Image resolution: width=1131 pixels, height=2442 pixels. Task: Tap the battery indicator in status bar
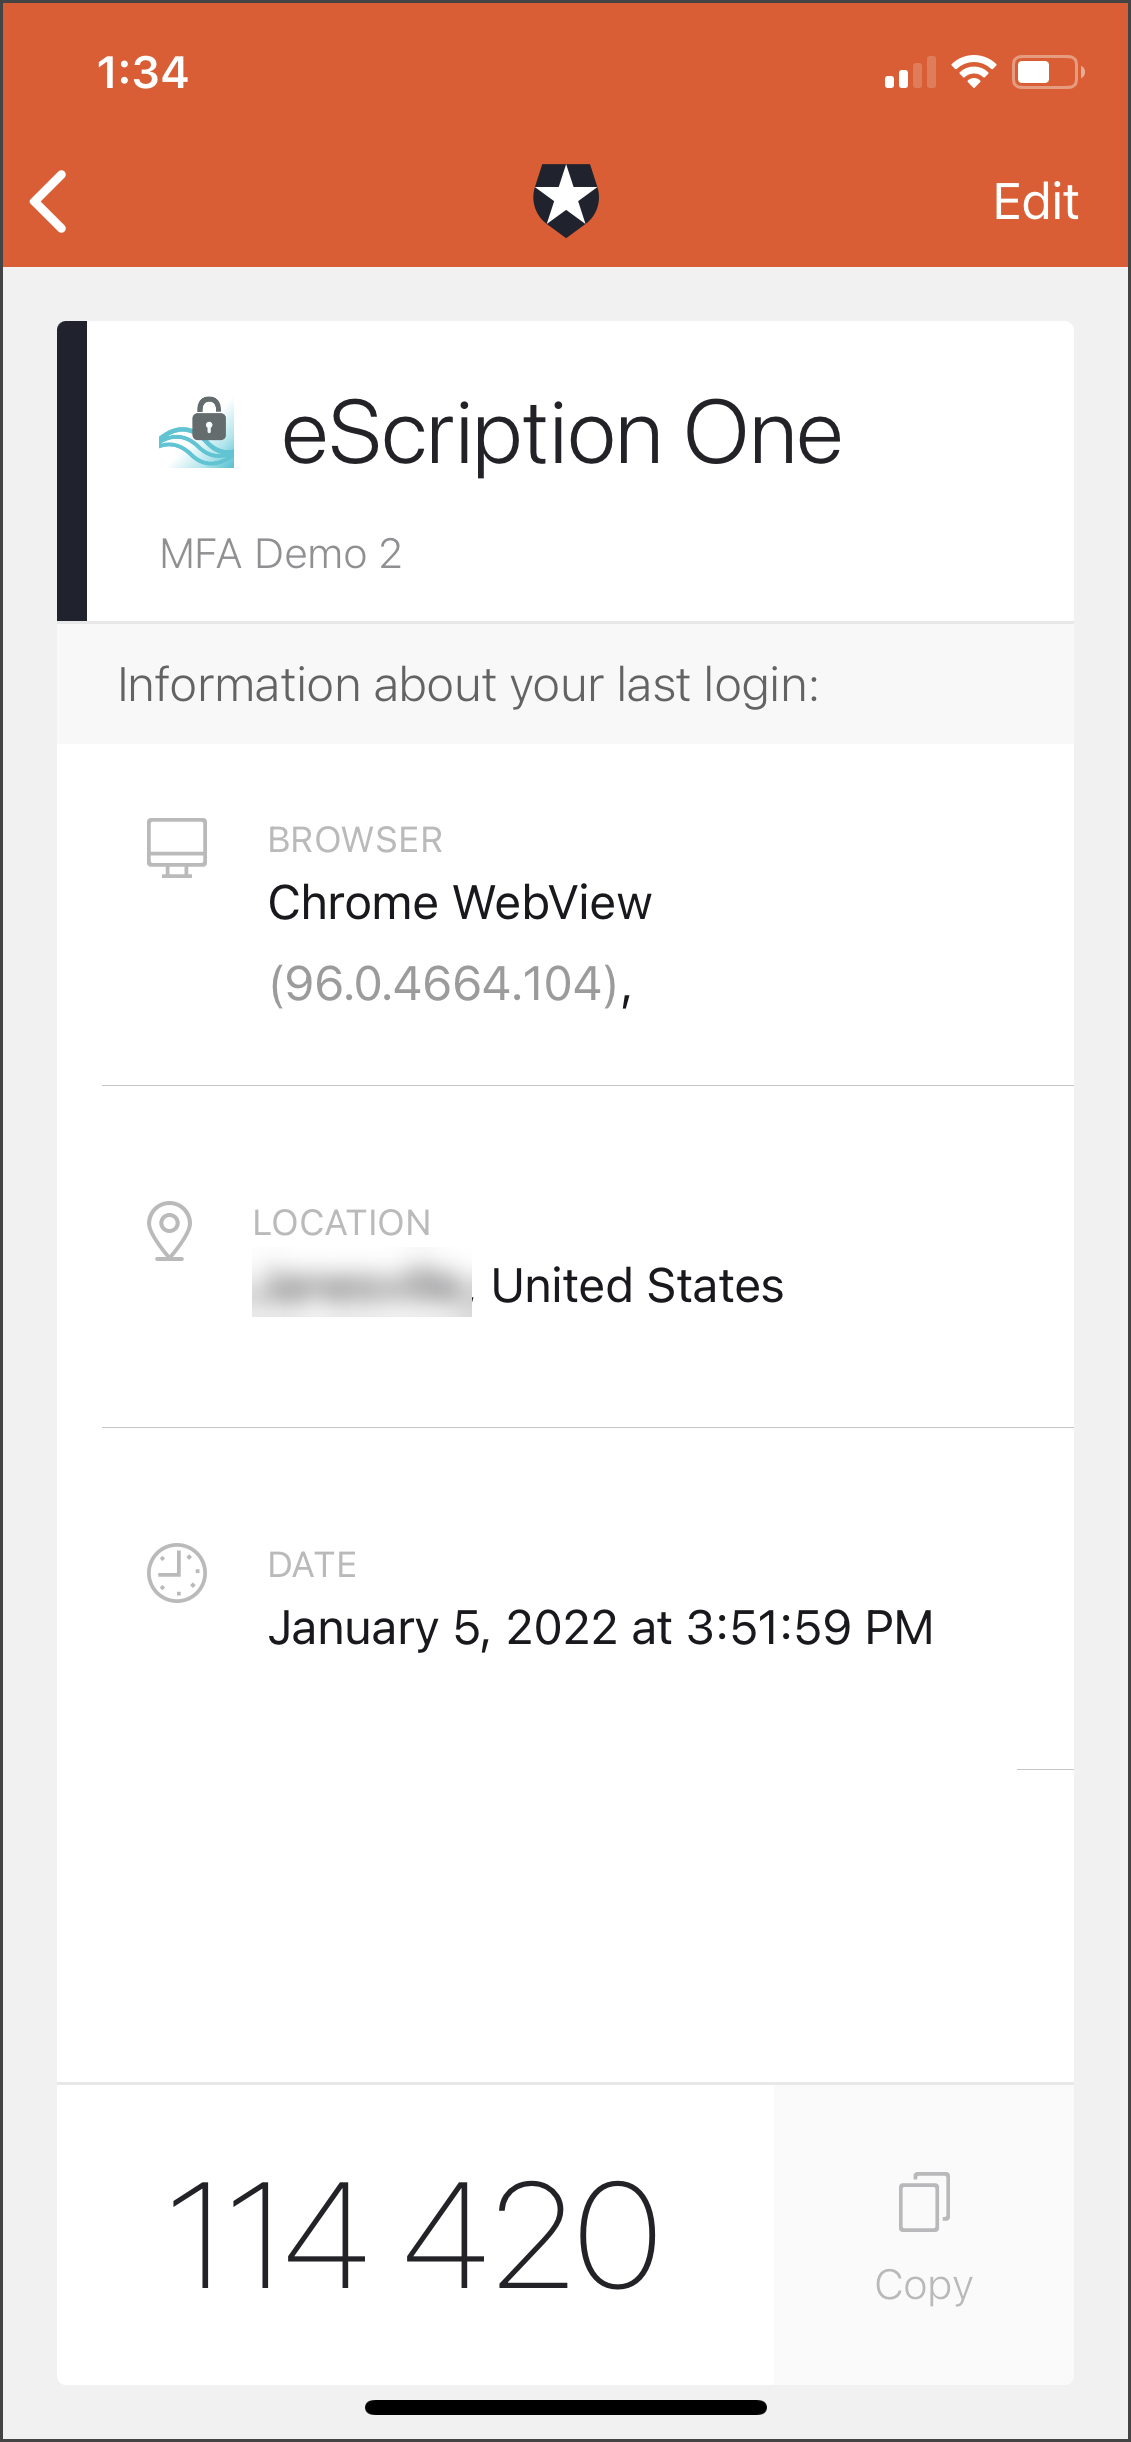tap(1047, 72)
